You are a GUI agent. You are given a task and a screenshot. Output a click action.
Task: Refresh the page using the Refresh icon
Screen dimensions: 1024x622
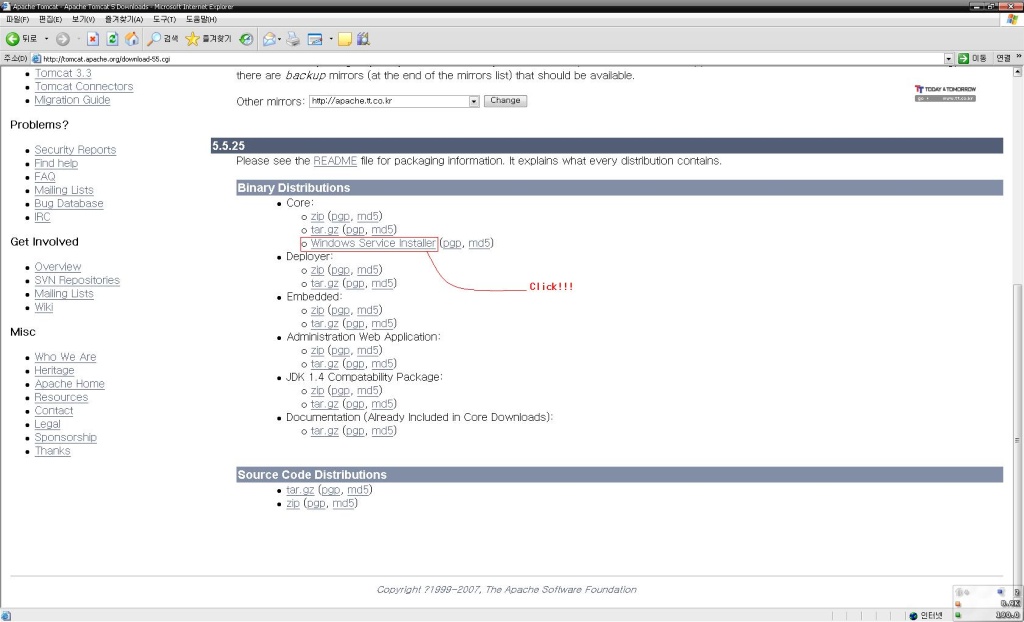112,39
